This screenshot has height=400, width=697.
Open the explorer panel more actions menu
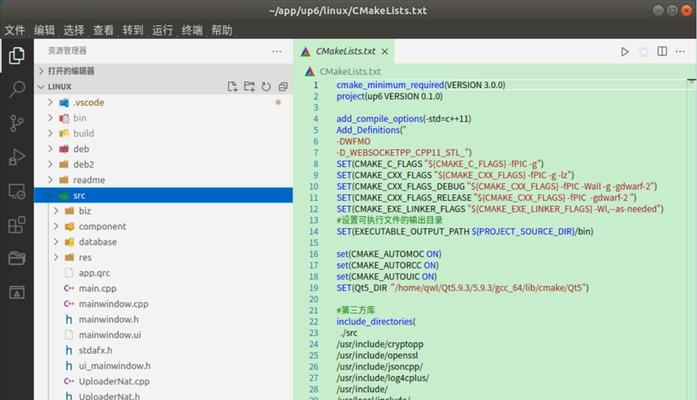[277, 52]
